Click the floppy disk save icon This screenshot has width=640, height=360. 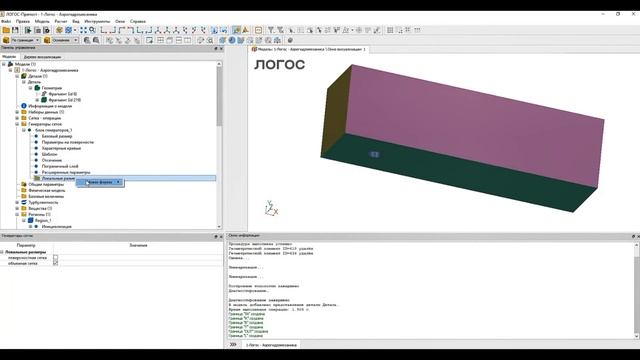pos(15,30)
